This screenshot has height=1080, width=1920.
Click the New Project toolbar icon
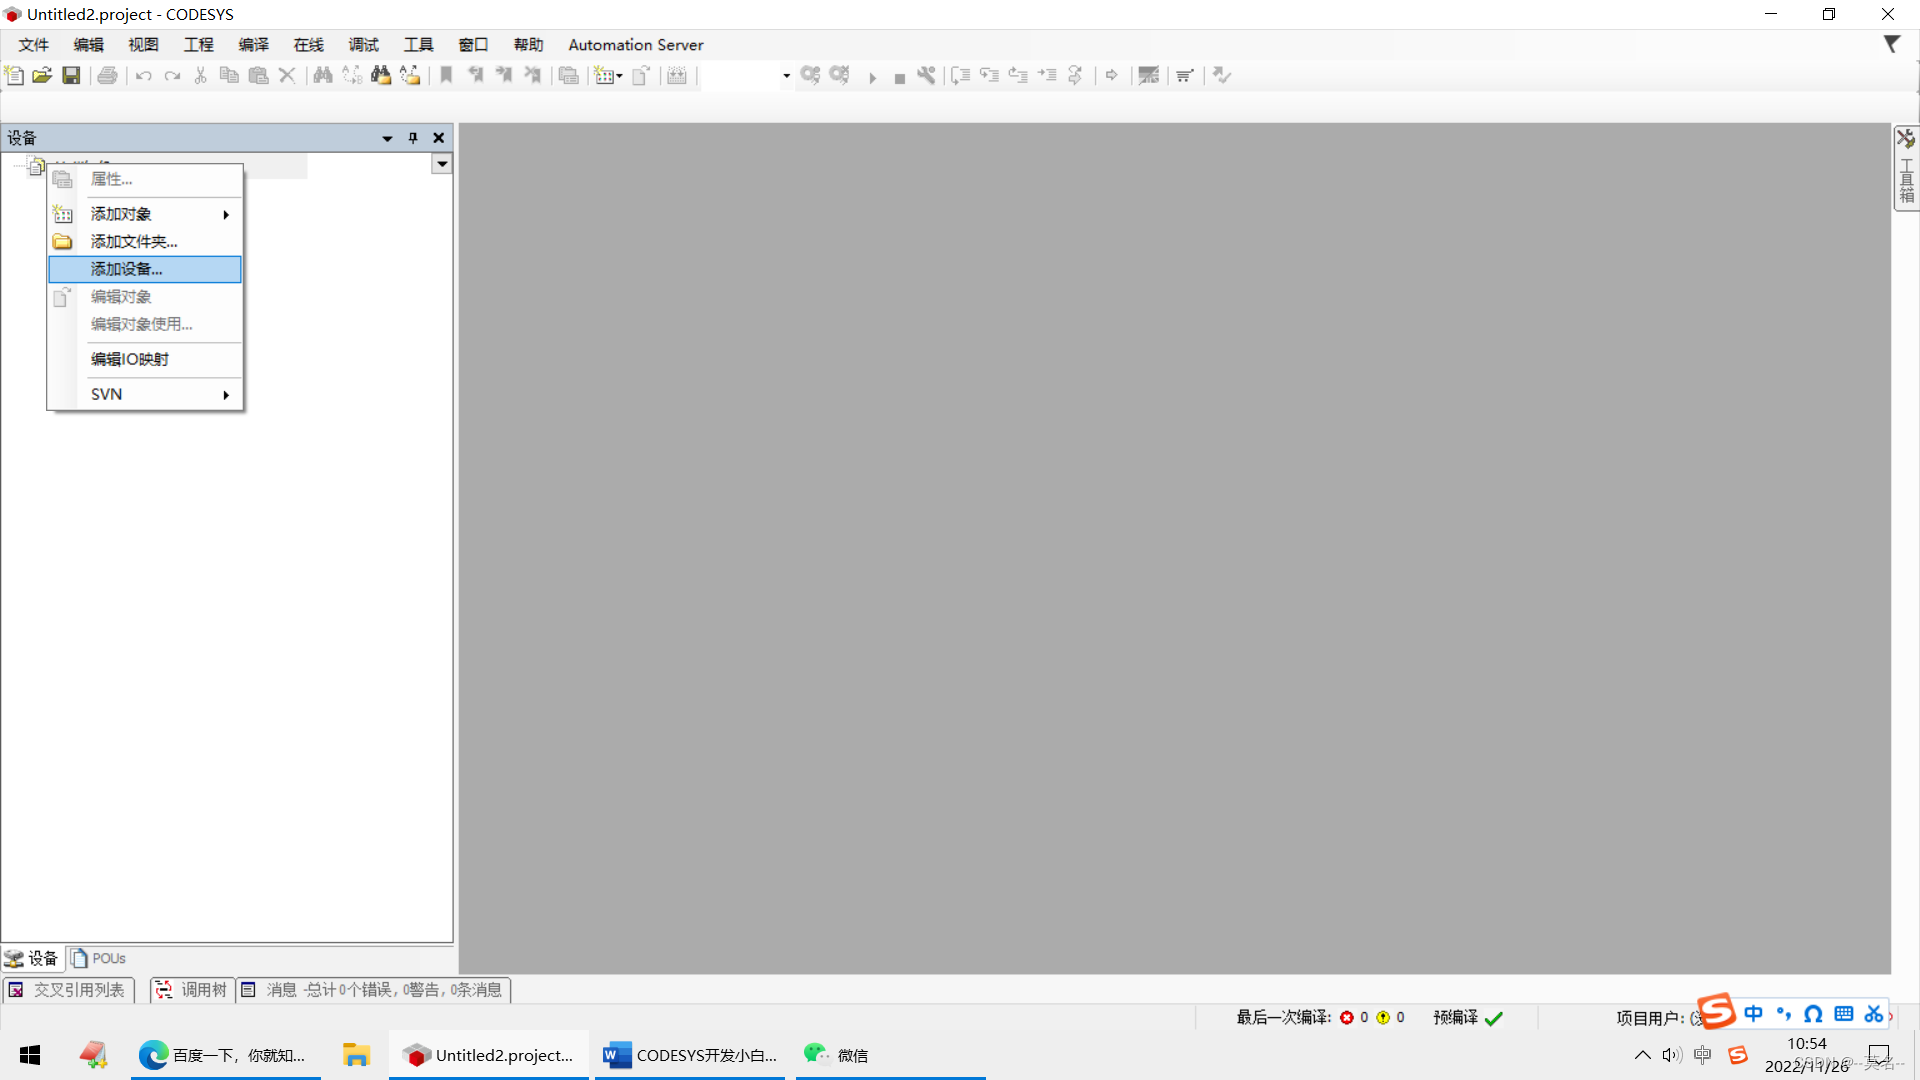(x=14, y=75)
